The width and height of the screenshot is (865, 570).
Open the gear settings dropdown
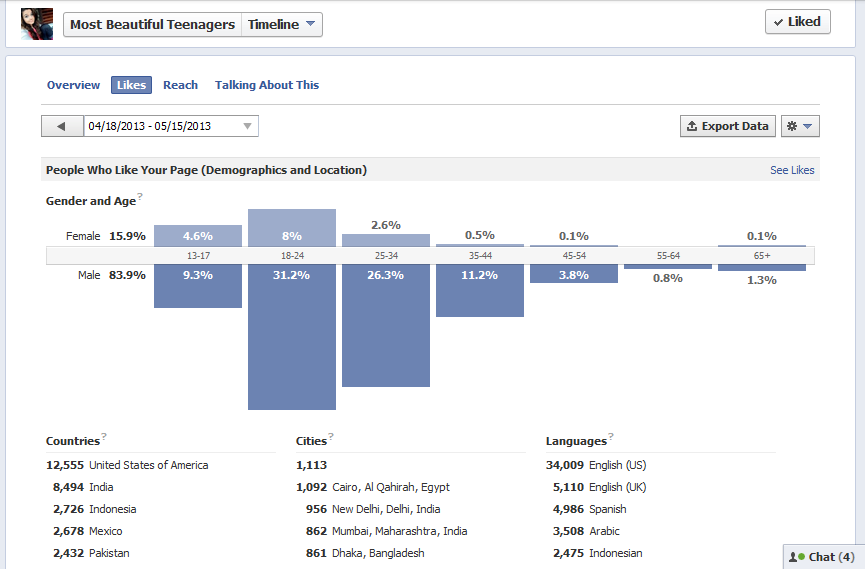800,126
